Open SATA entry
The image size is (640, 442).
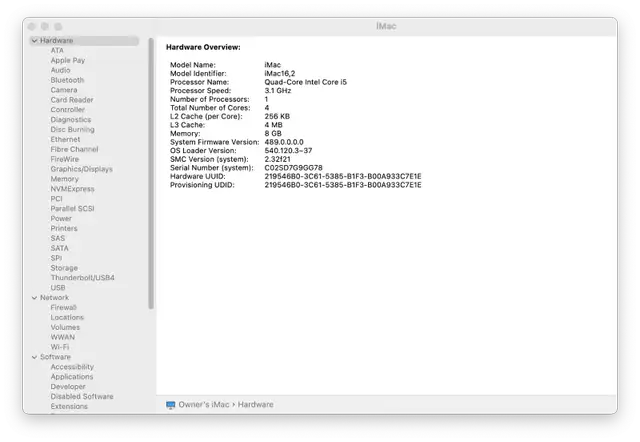coord(60,248)
